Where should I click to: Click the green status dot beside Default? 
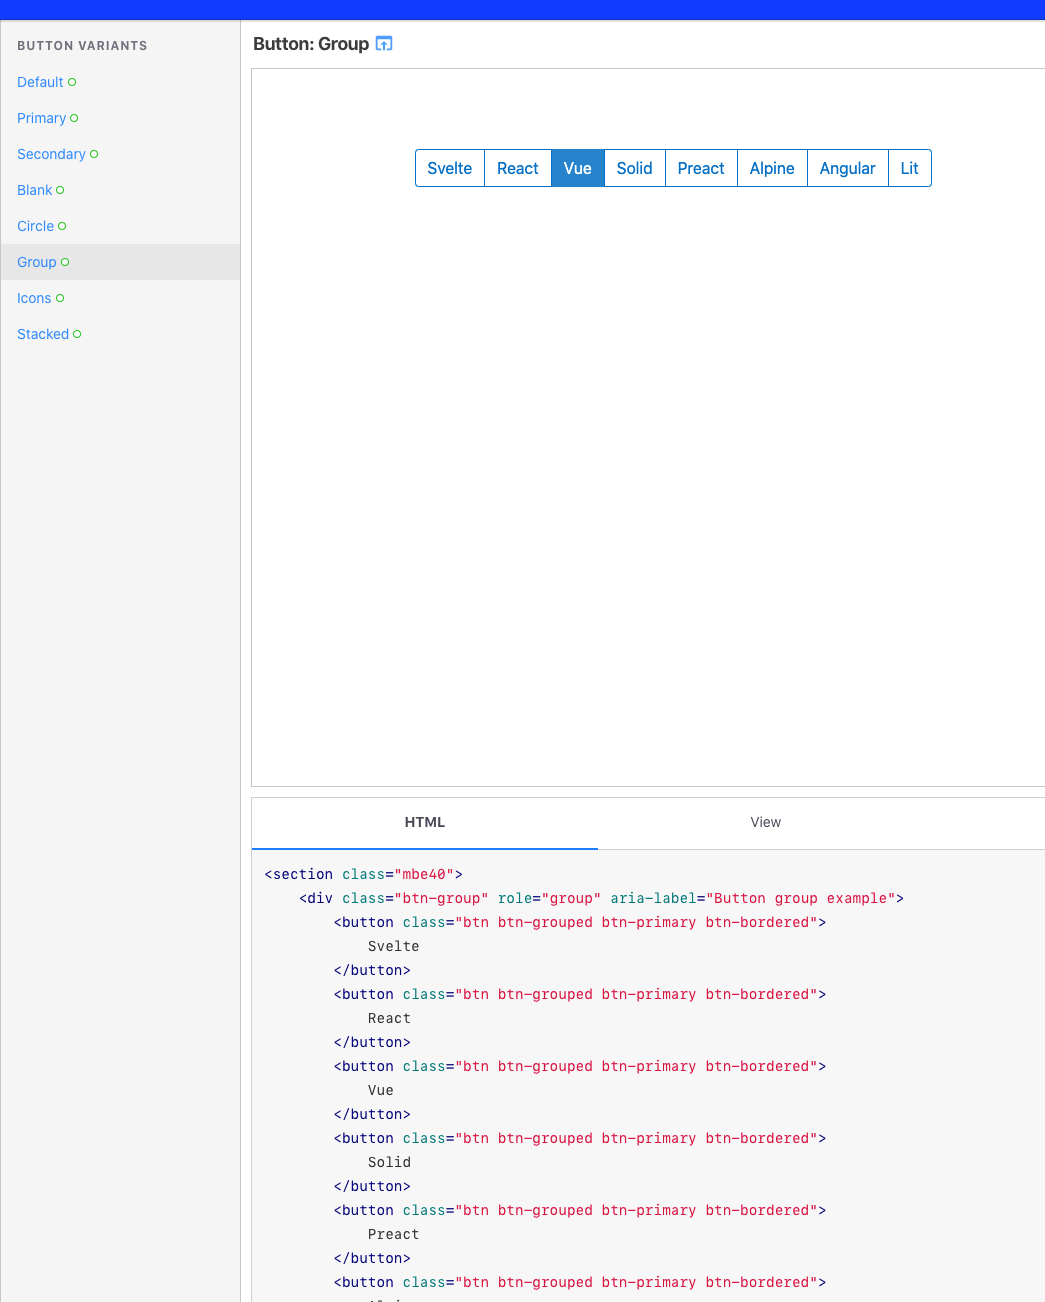click(x=72, y=82)
